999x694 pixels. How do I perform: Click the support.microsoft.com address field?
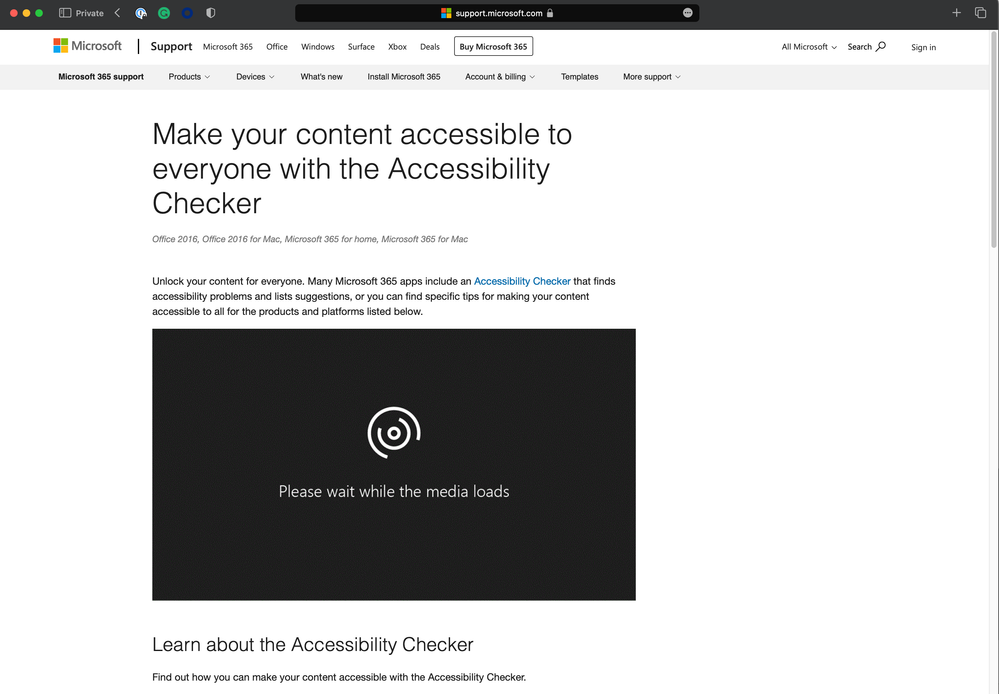[497, 13]
